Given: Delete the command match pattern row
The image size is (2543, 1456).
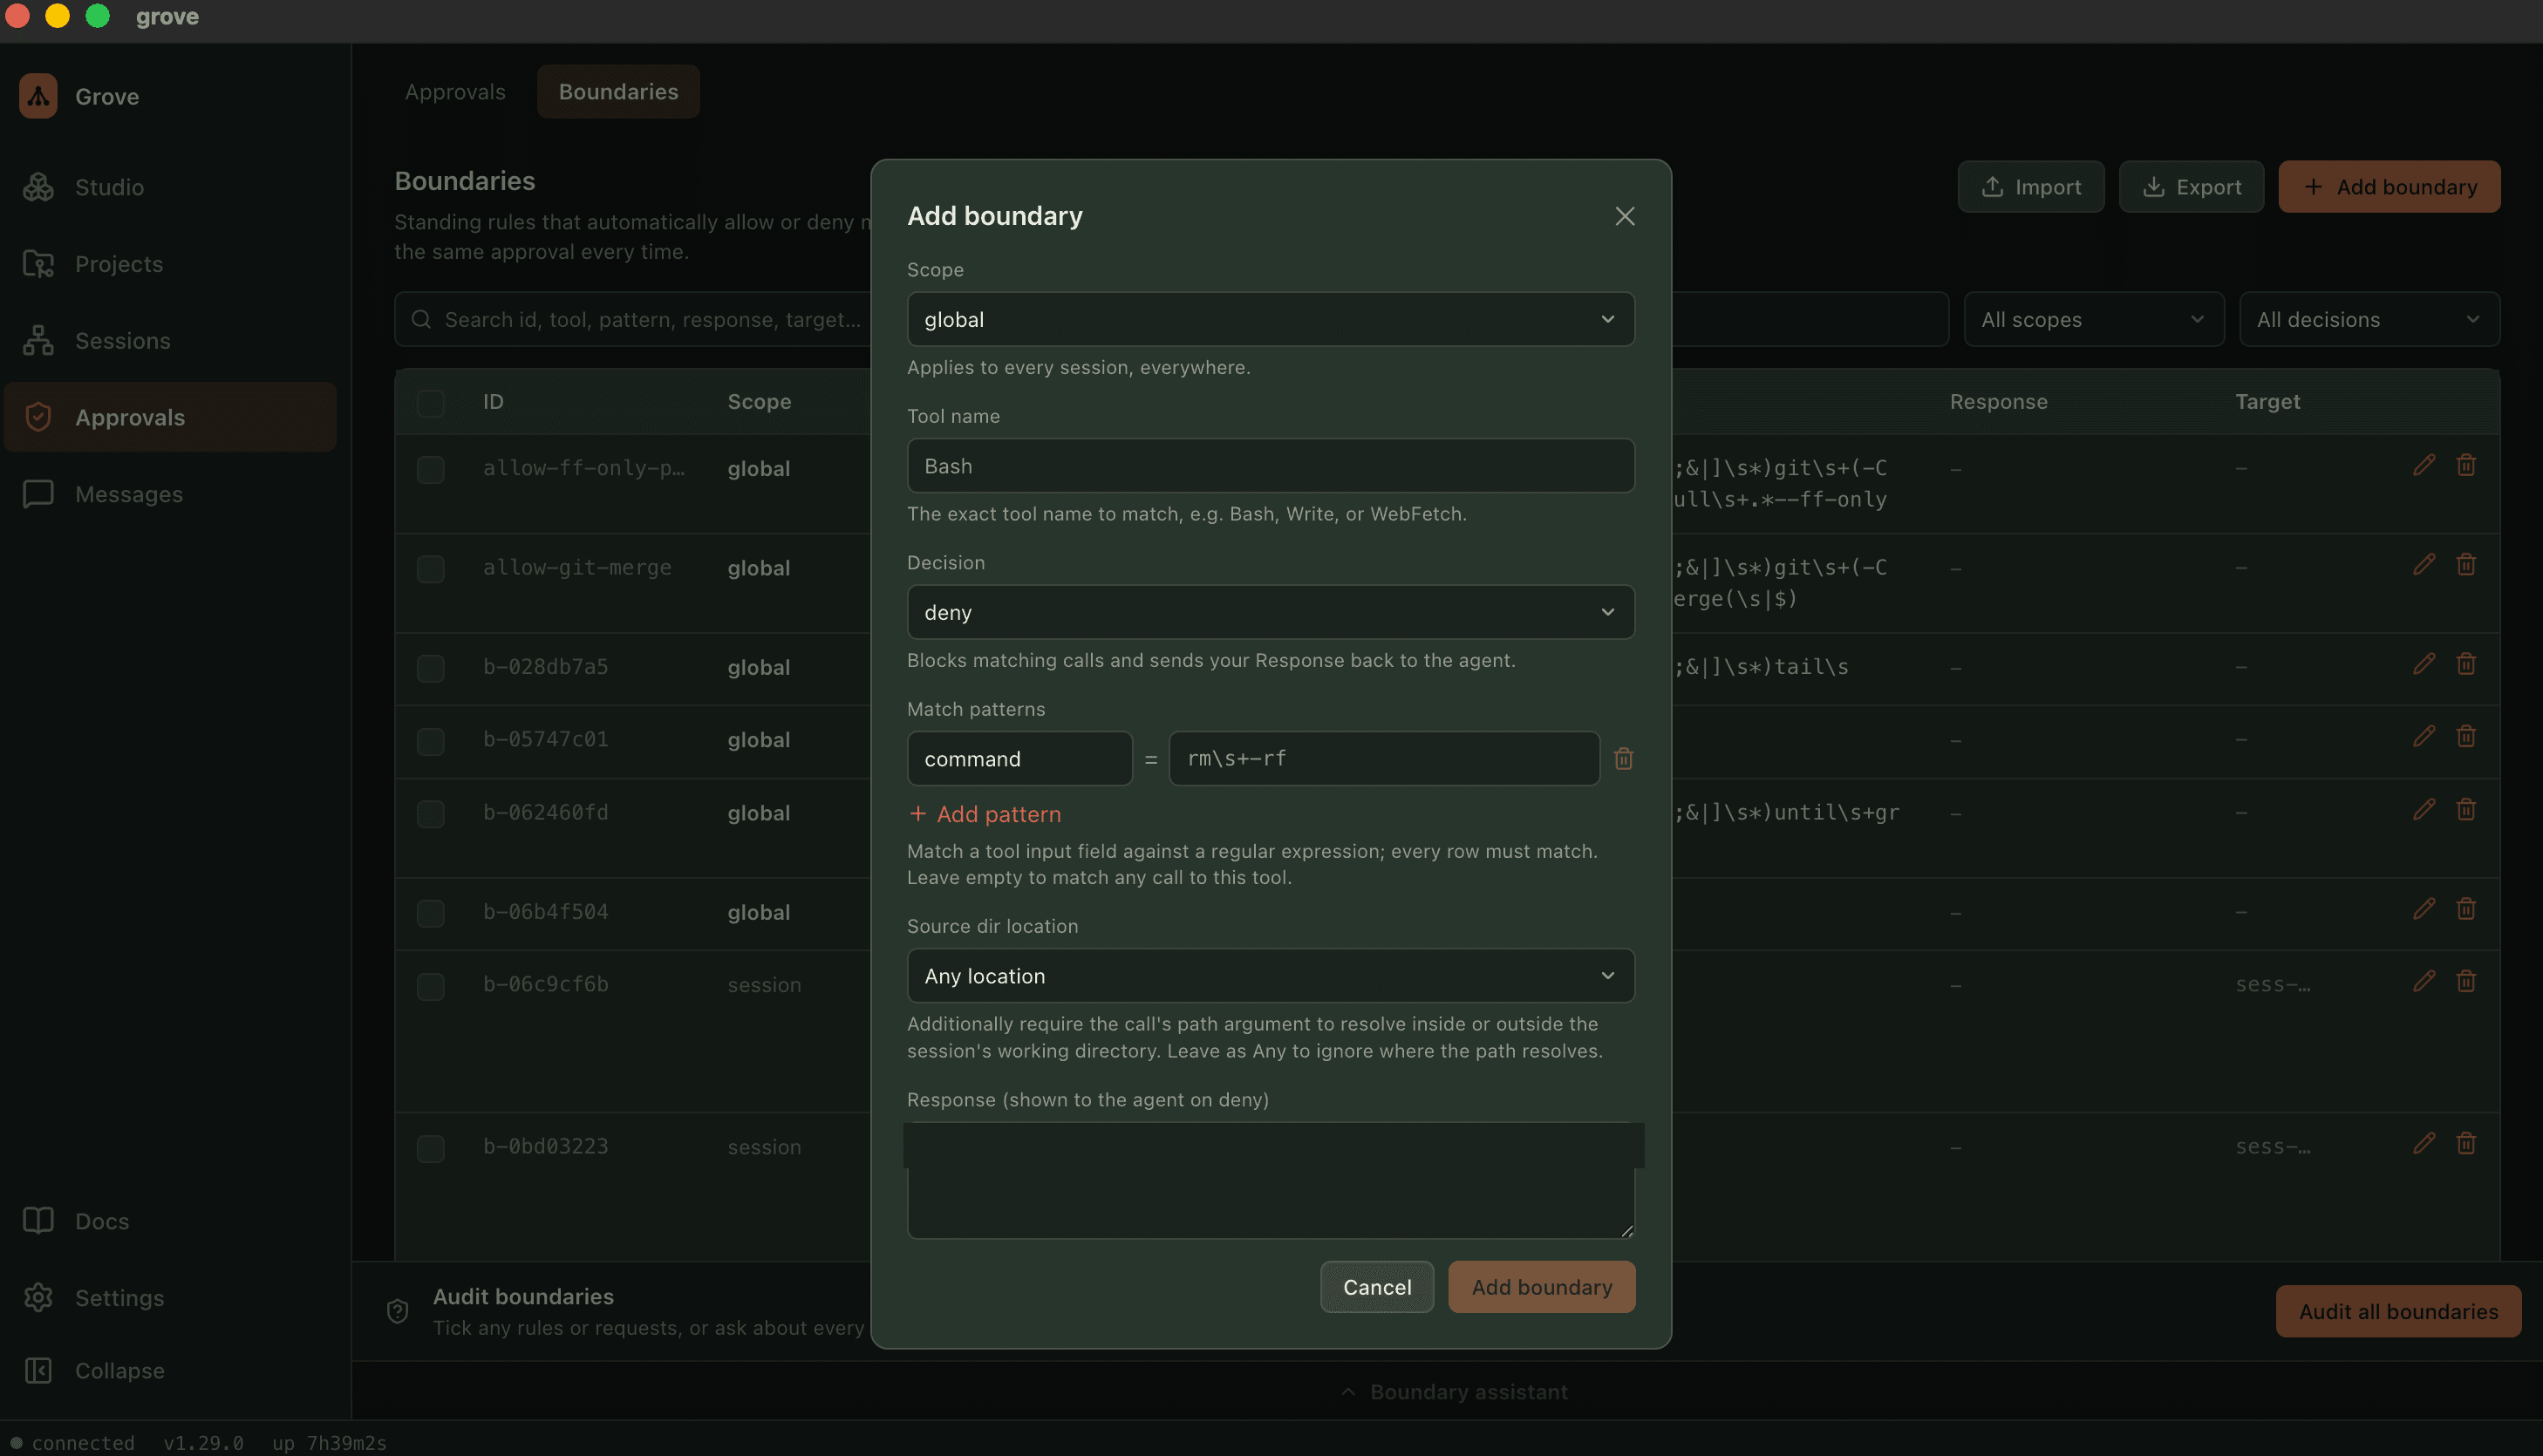Looking at the screenshot, I should click(1624, 759).
